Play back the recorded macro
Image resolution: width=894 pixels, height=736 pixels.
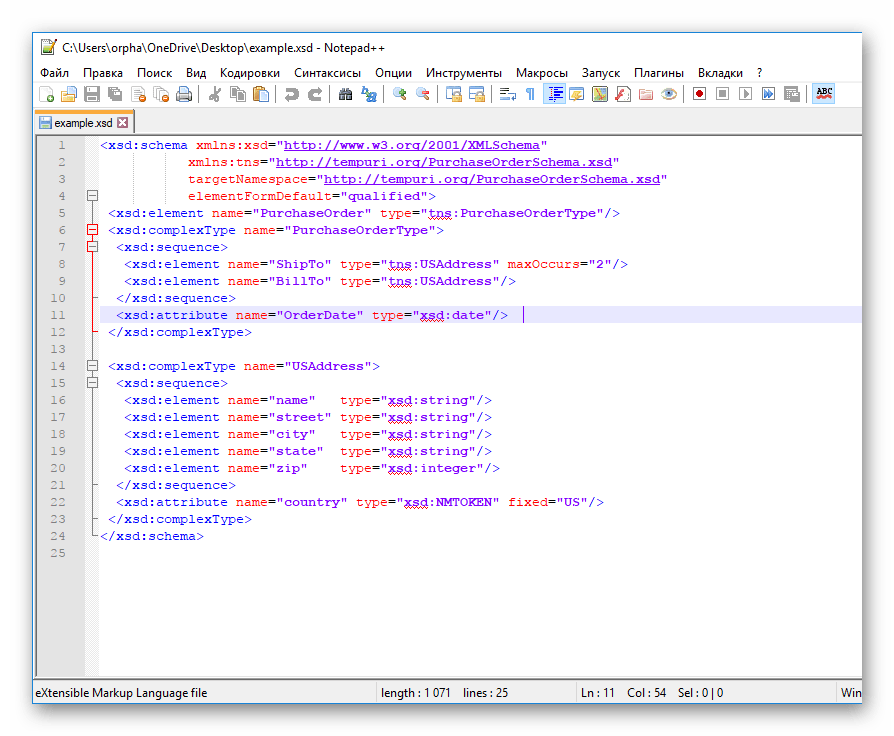745,94
